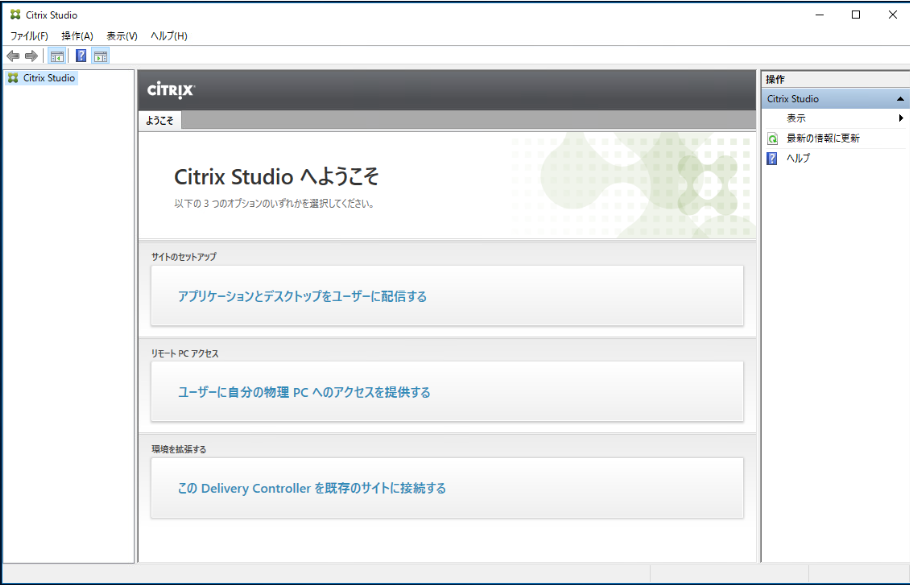Viewport: 910px width, 585px height.
Task: Collapse the Citrix Studio actions section arrow
Action: point(900,99)
